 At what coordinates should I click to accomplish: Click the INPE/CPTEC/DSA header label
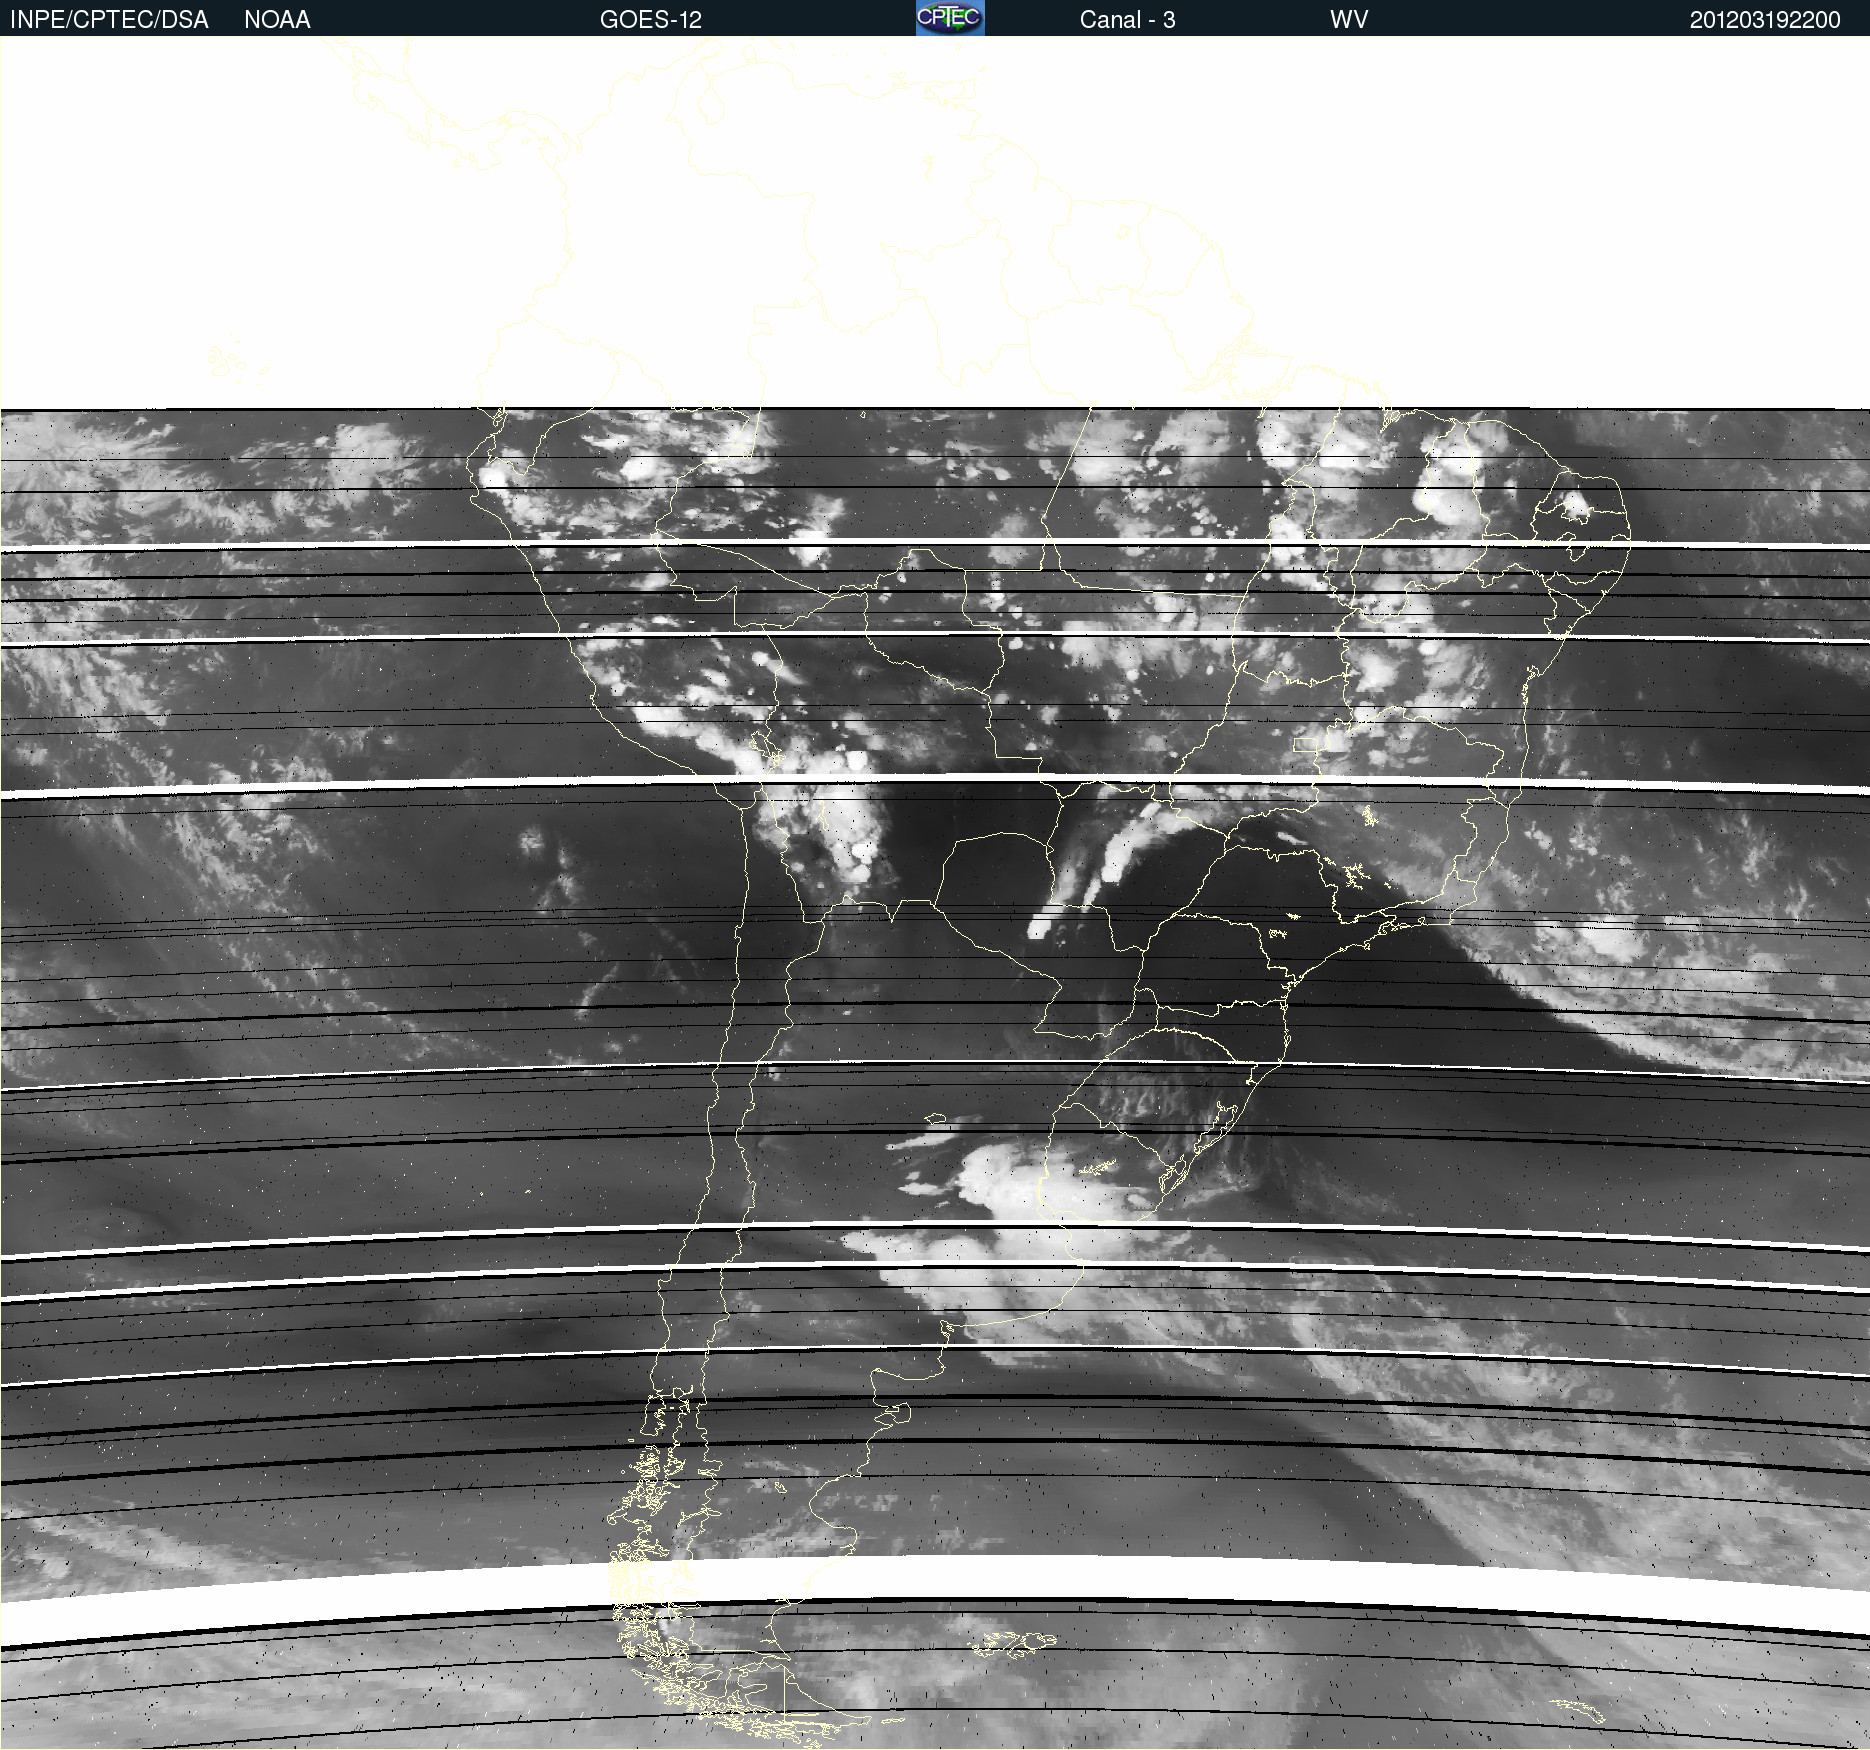pyautogui.click(x=109, y=20)
